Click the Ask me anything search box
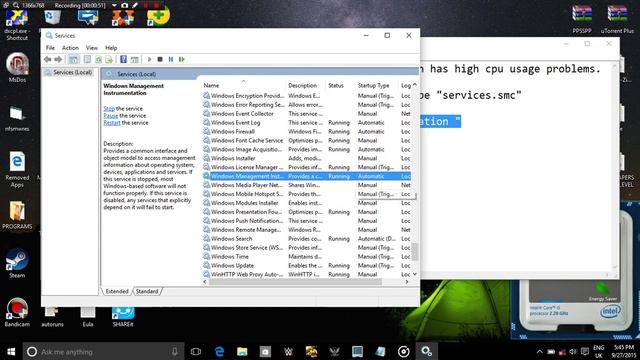The height and width of the screenshot is (360, 640). 103,351
